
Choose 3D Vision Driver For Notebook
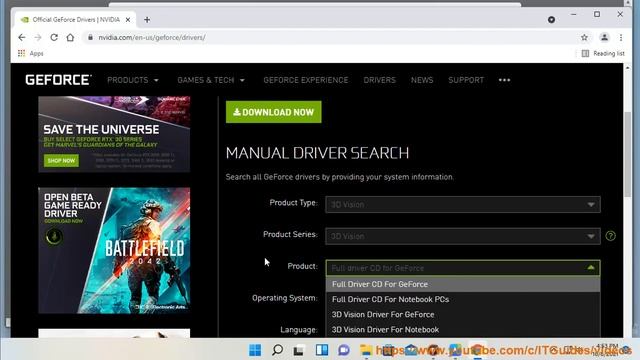tap(463, 329)
